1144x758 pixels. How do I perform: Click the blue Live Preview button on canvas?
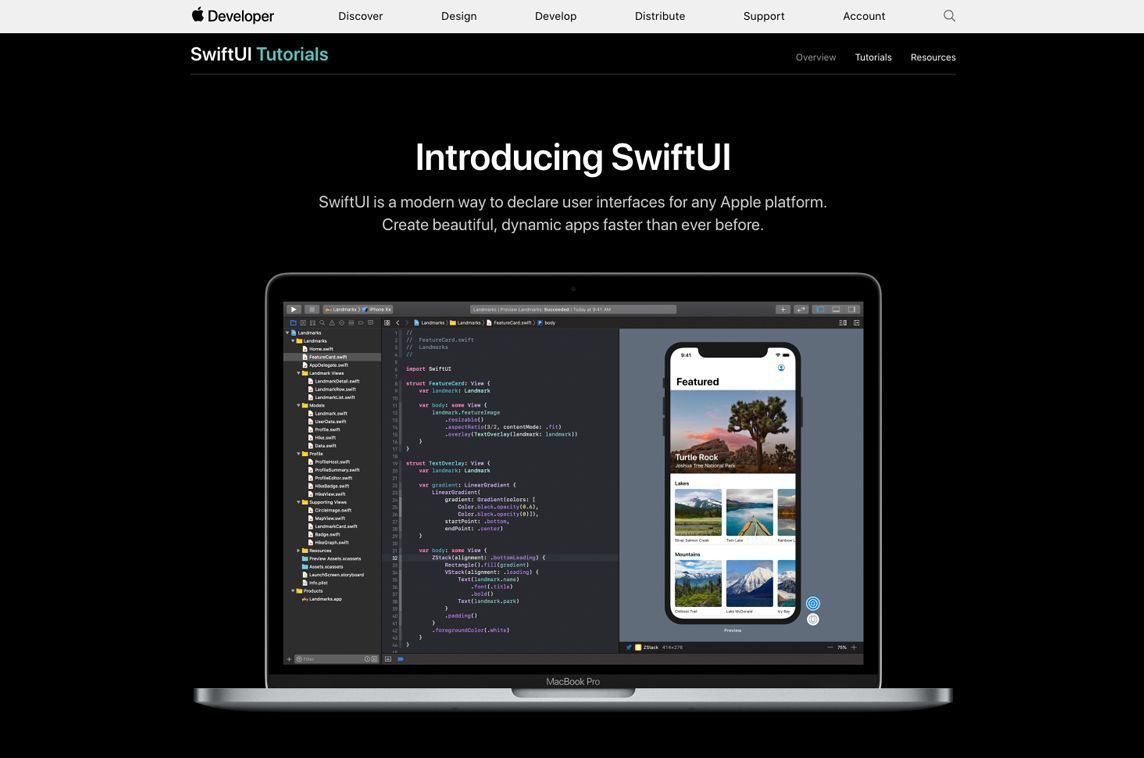pyautogui.click(x=813, y=603)
